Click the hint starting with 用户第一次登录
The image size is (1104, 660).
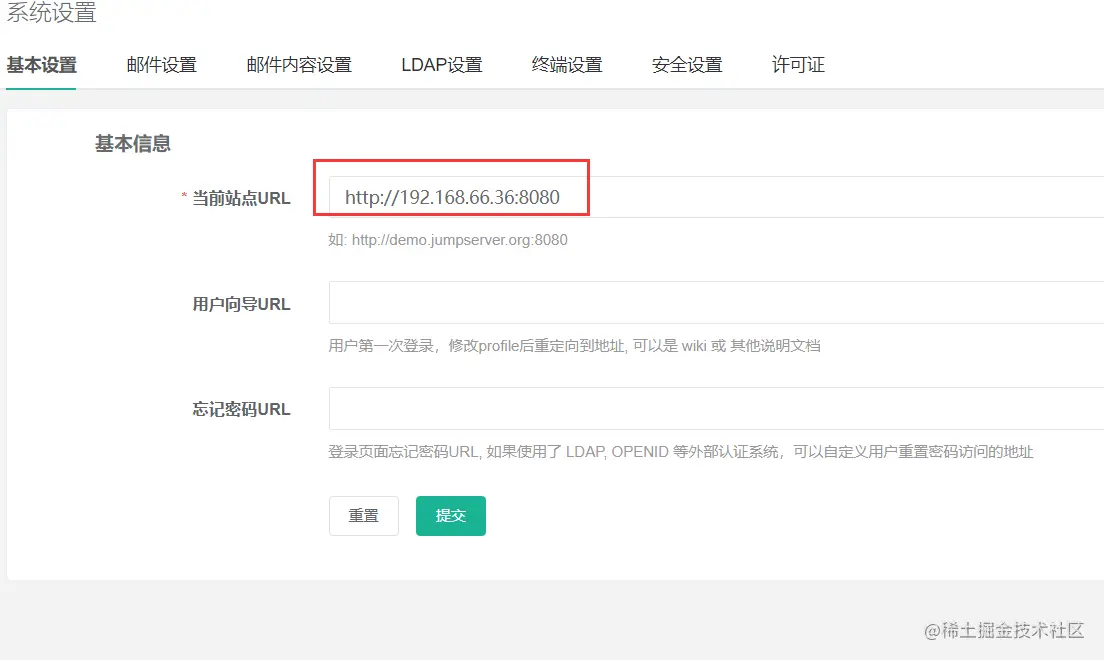point(574,346)
